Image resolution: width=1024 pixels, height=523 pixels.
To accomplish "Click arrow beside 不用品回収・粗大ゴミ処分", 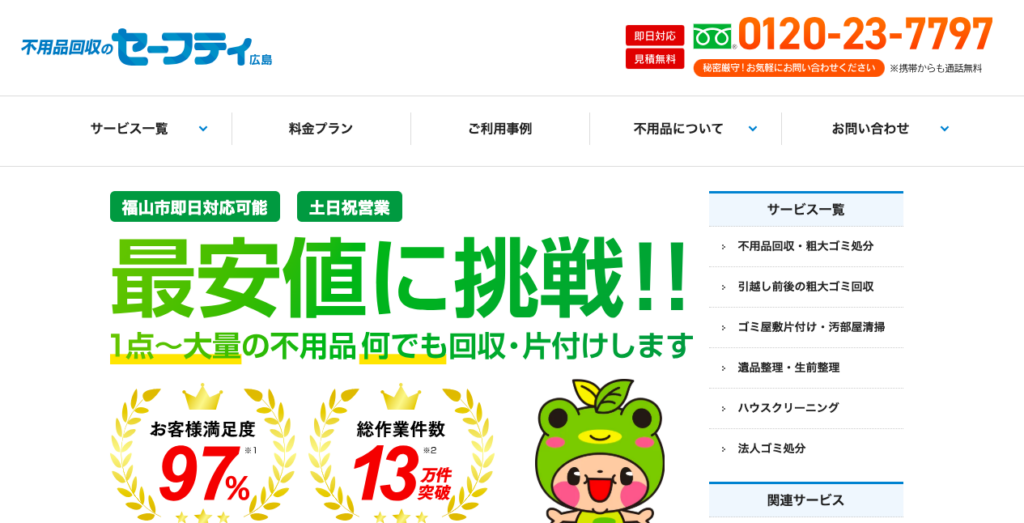I will [724, 247].
